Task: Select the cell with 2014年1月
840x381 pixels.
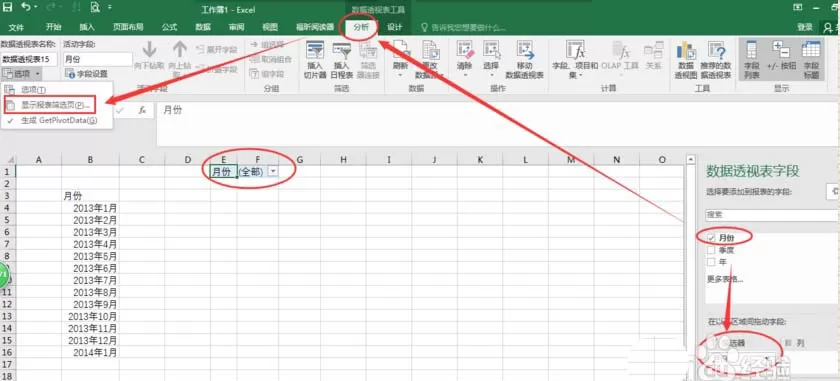Action: click(x=91, y=352)
